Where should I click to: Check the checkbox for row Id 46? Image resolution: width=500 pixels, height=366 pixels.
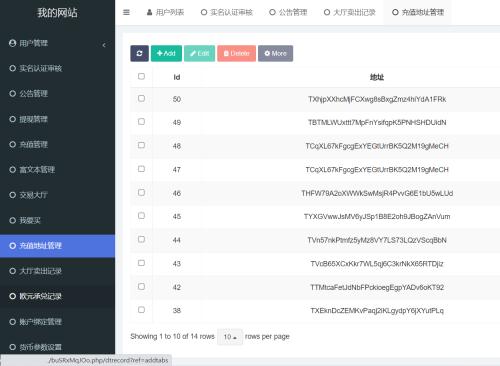point(141,193)
